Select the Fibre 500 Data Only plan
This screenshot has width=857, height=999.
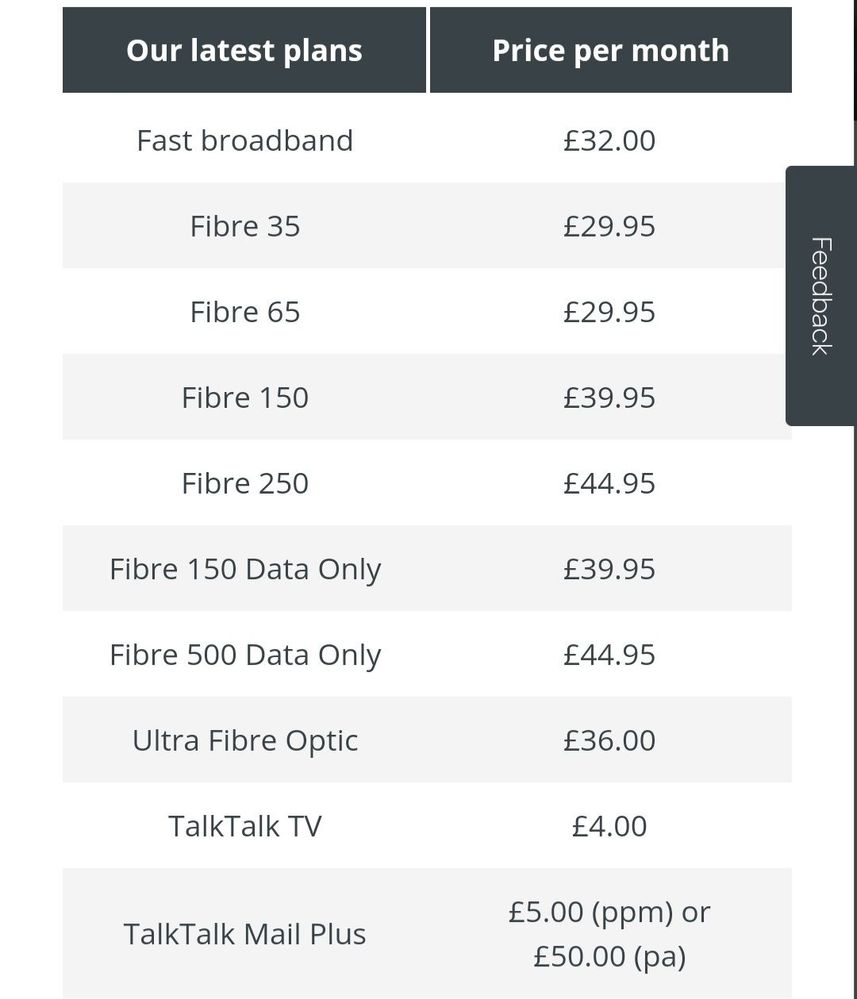[x=245, y=655]
